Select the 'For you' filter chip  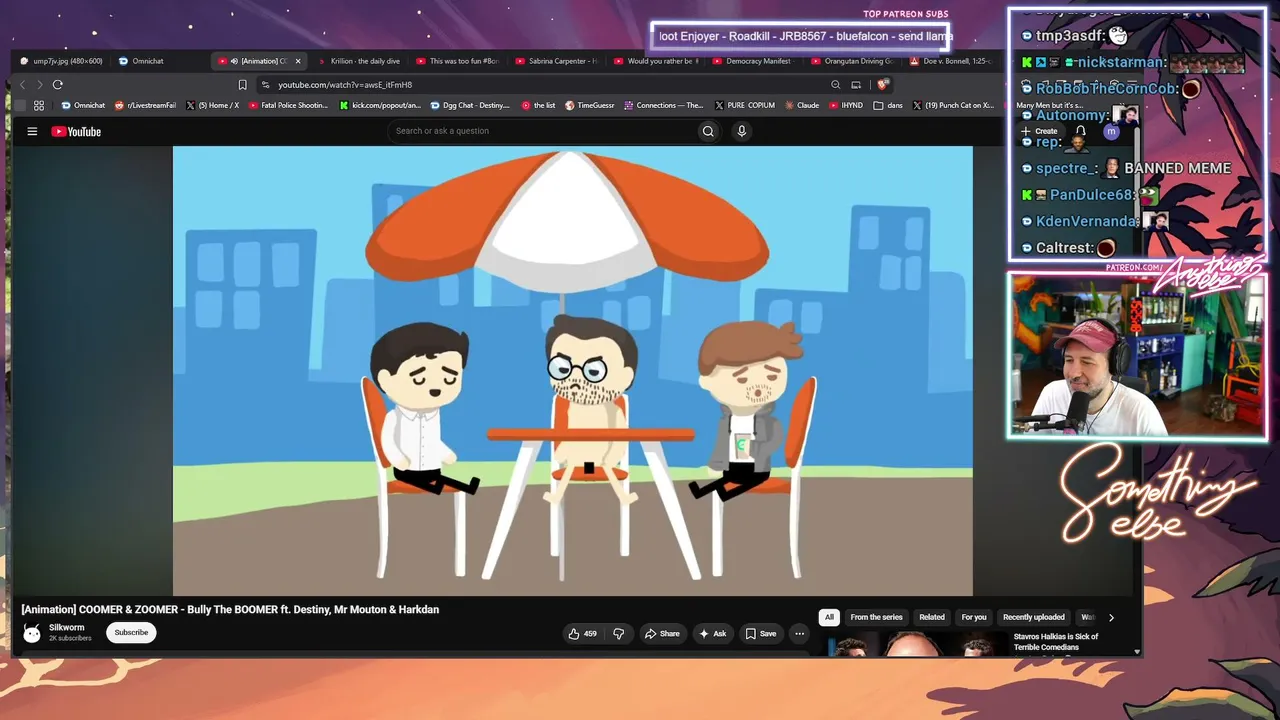pos(973,617)
